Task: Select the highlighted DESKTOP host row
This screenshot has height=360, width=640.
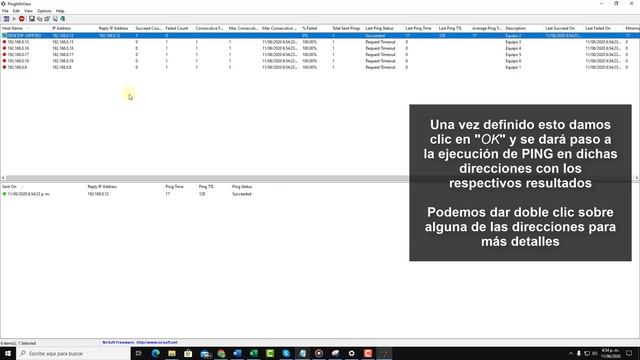Action: pos(320,36)
